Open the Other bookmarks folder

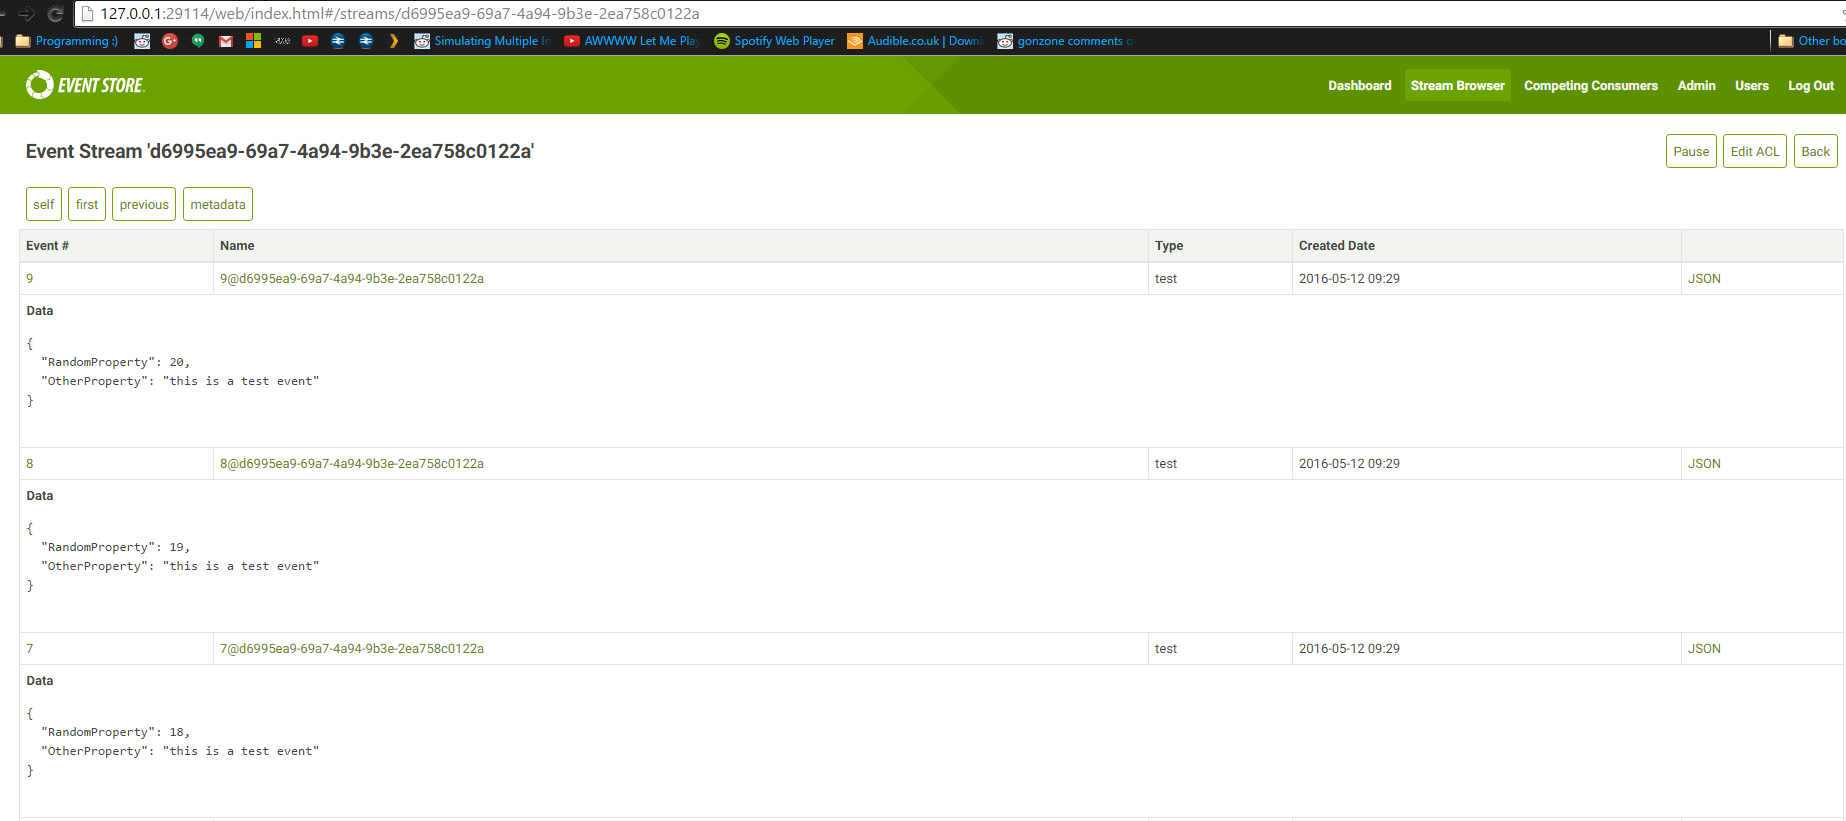1811,41
